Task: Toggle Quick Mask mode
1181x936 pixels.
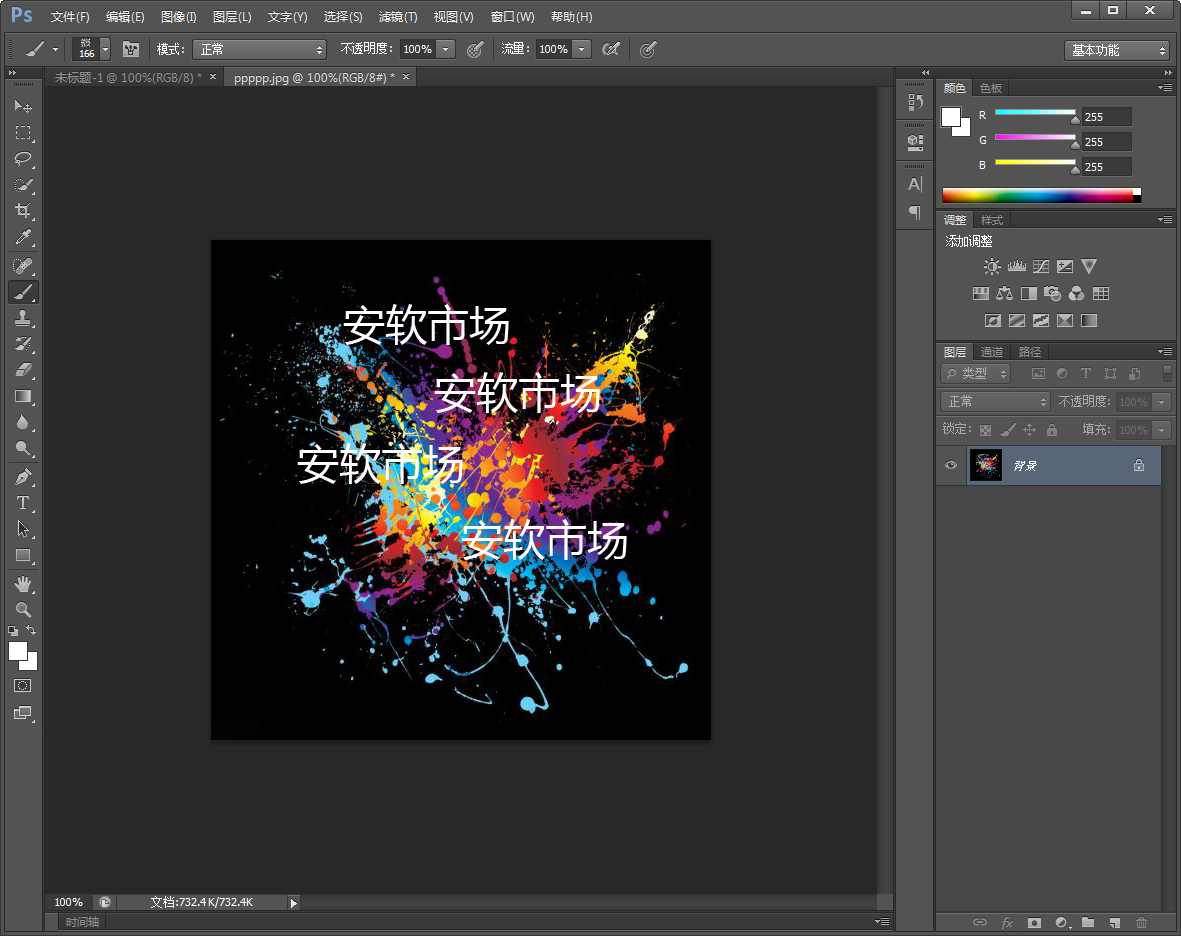Action: tap(23, 686)
